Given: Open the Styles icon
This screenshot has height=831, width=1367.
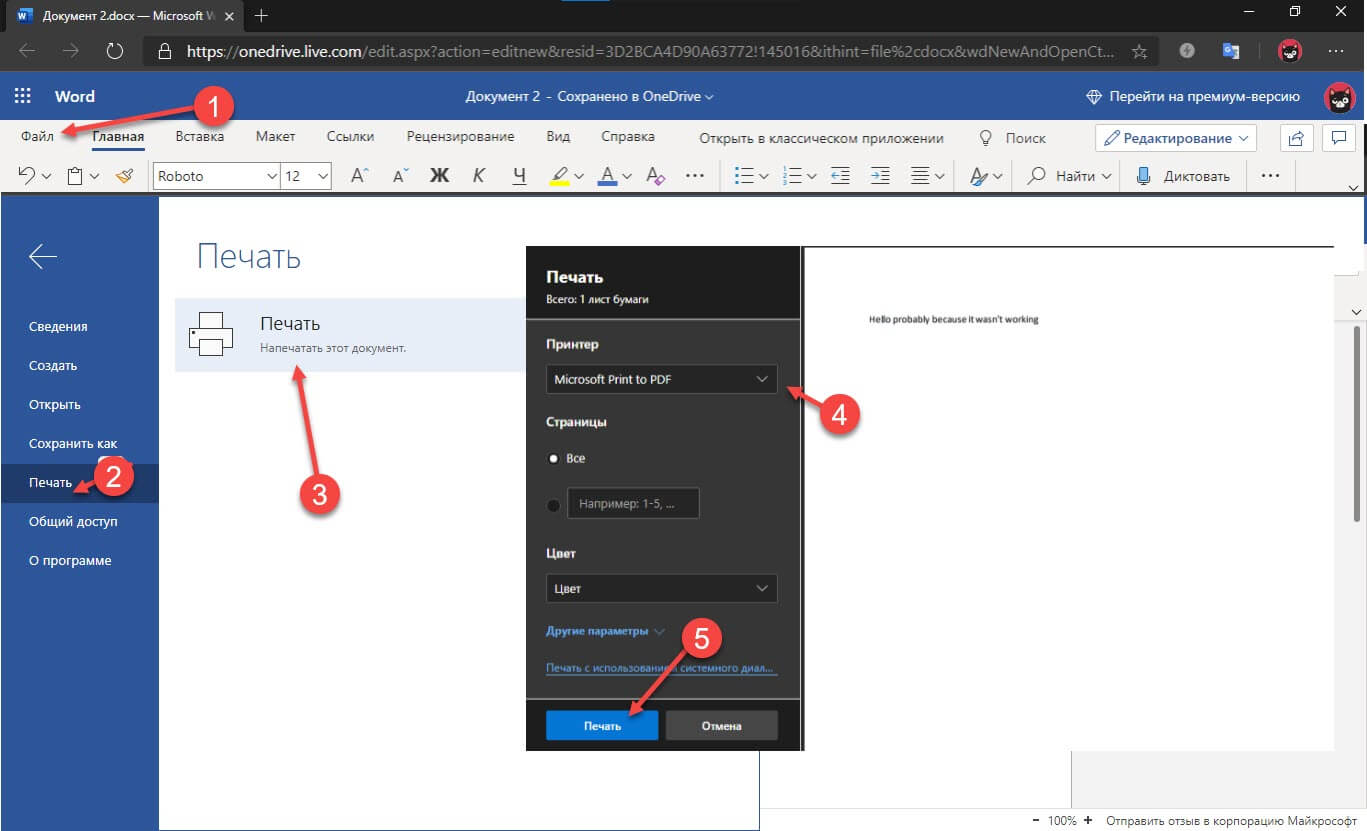Looking at the screenshot, I should pos(979,176).
